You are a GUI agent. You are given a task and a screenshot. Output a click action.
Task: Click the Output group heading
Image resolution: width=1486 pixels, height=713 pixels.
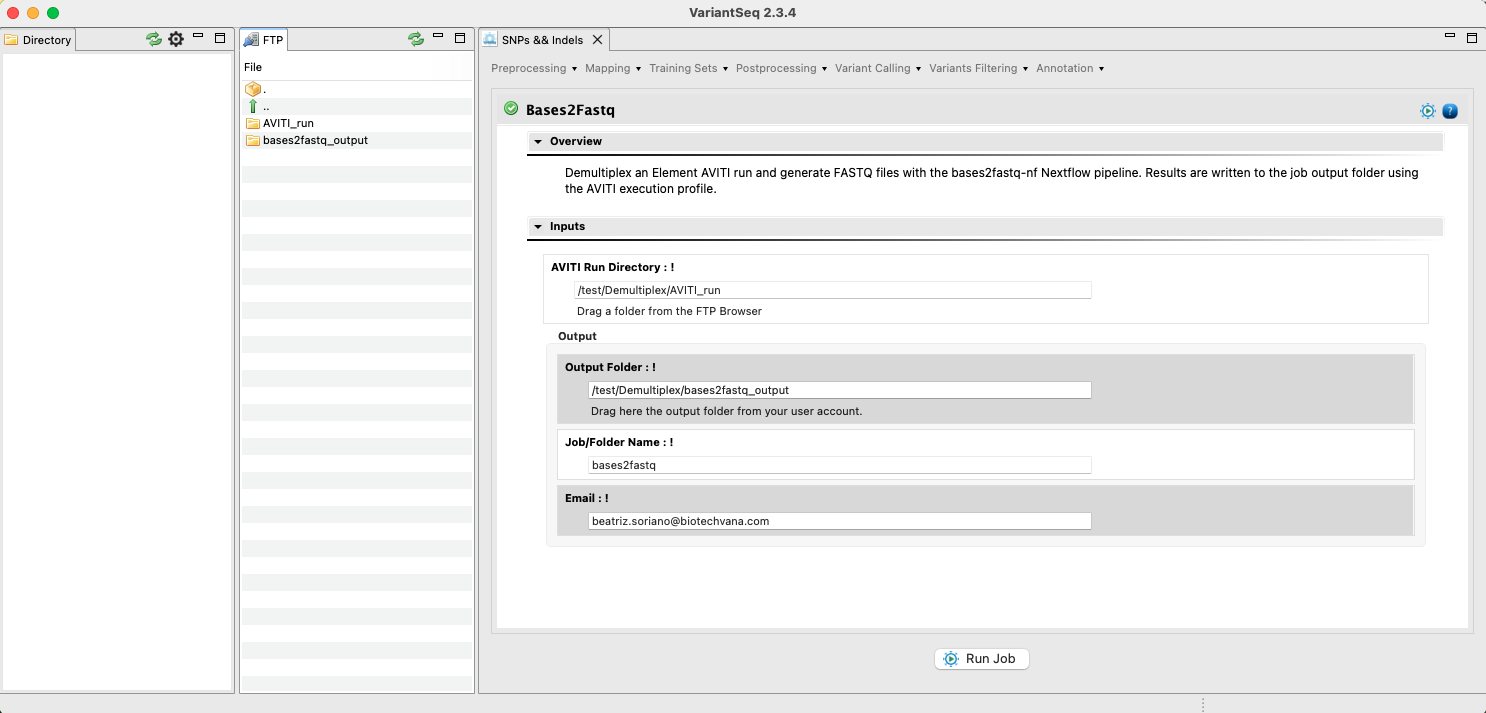[577, 337]
